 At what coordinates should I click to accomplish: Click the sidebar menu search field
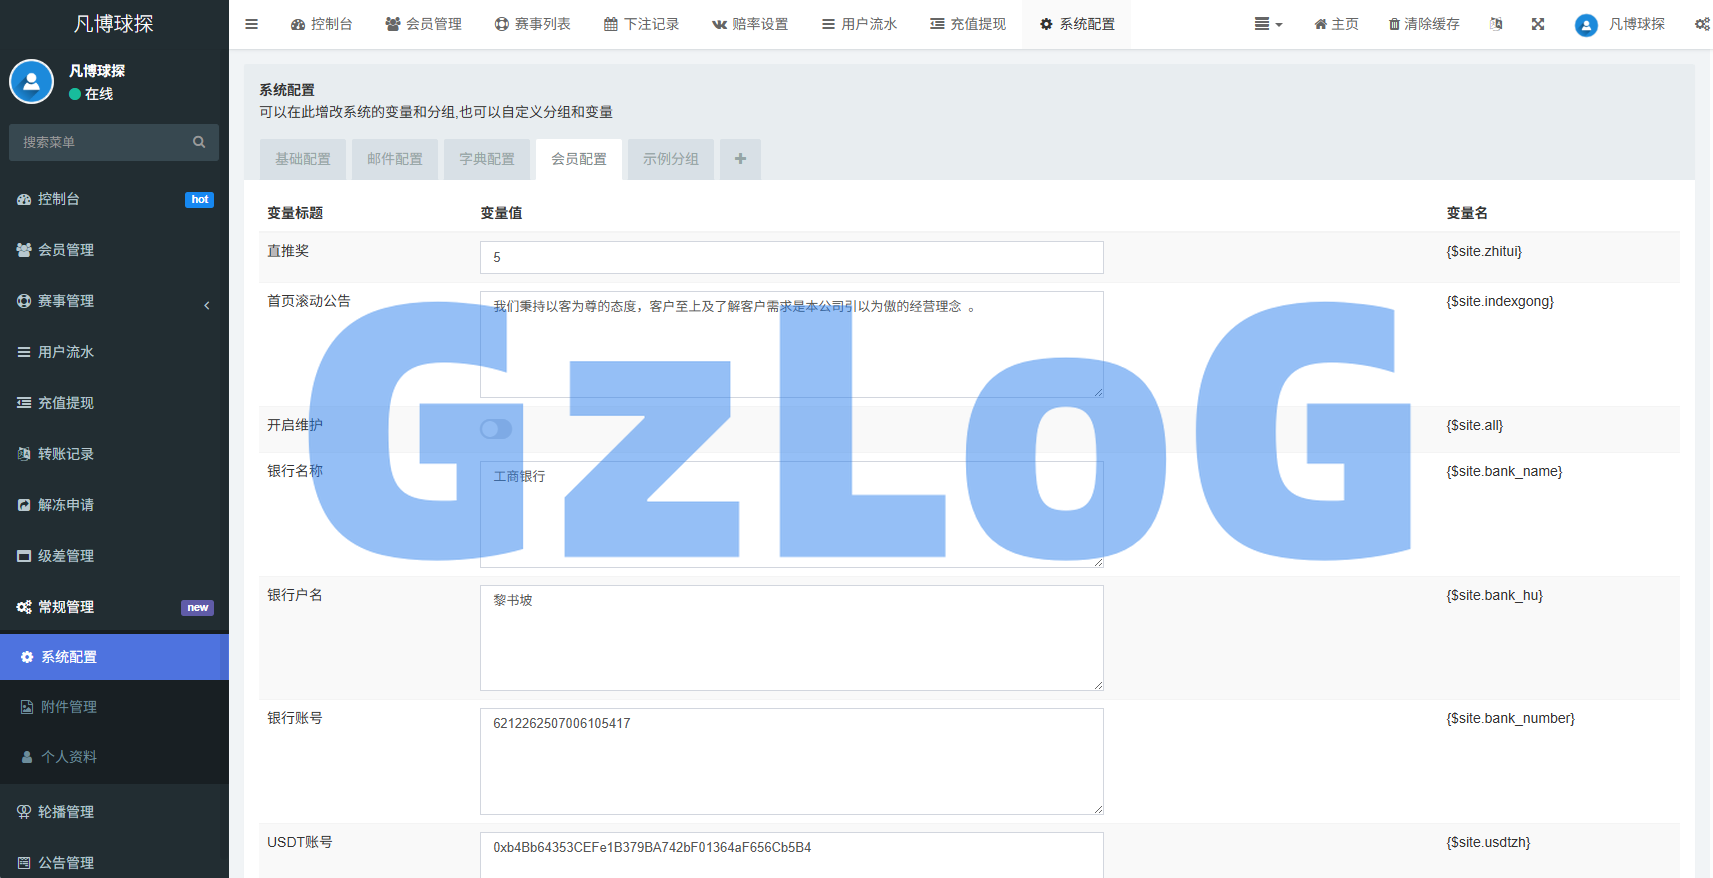tap(100, 142)
